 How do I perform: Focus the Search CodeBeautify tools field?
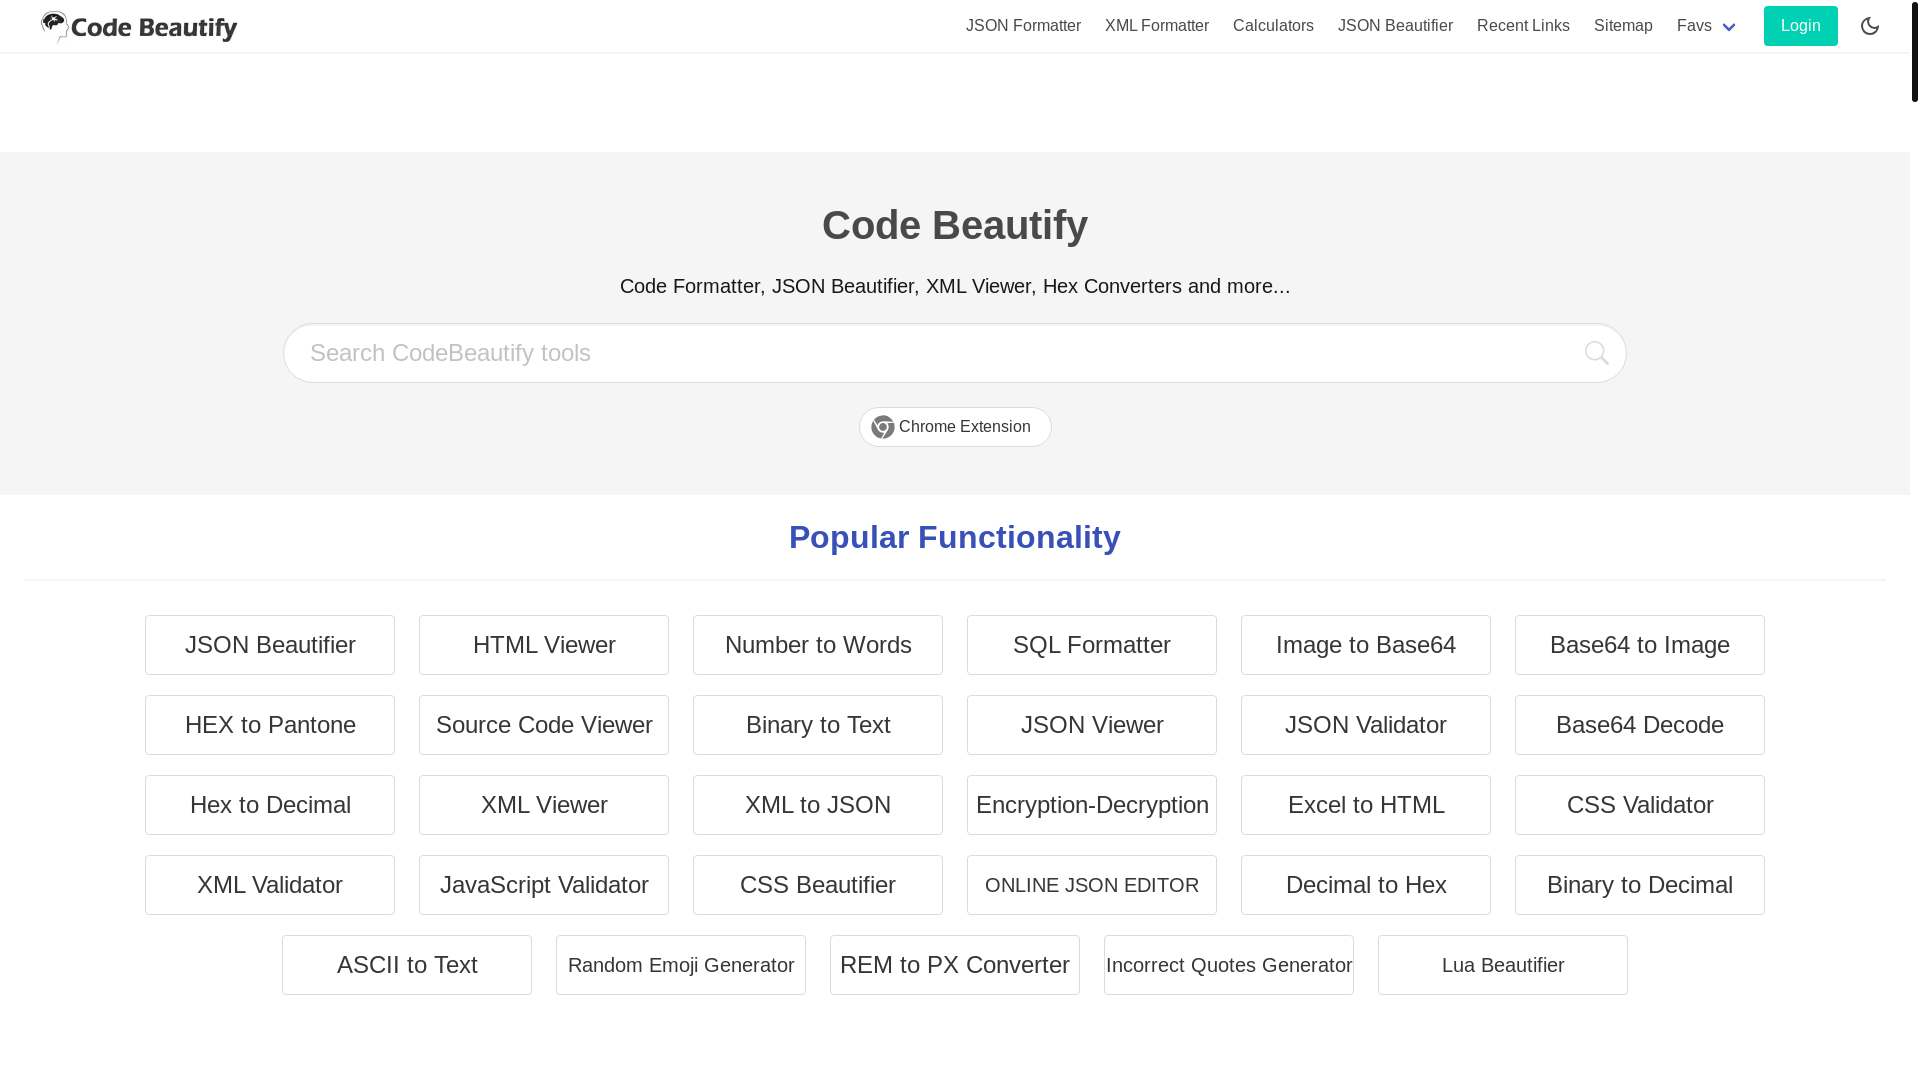pyautogui.click(x=955, y=353)
